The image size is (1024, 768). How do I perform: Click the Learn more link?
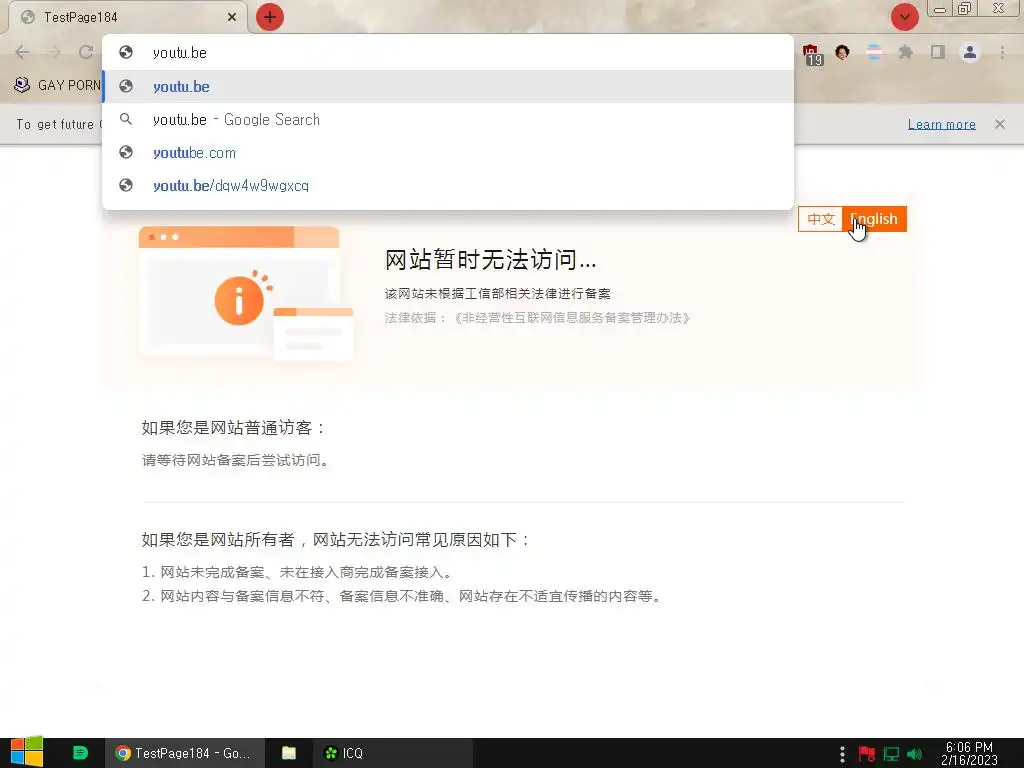[x=942, y=124]
